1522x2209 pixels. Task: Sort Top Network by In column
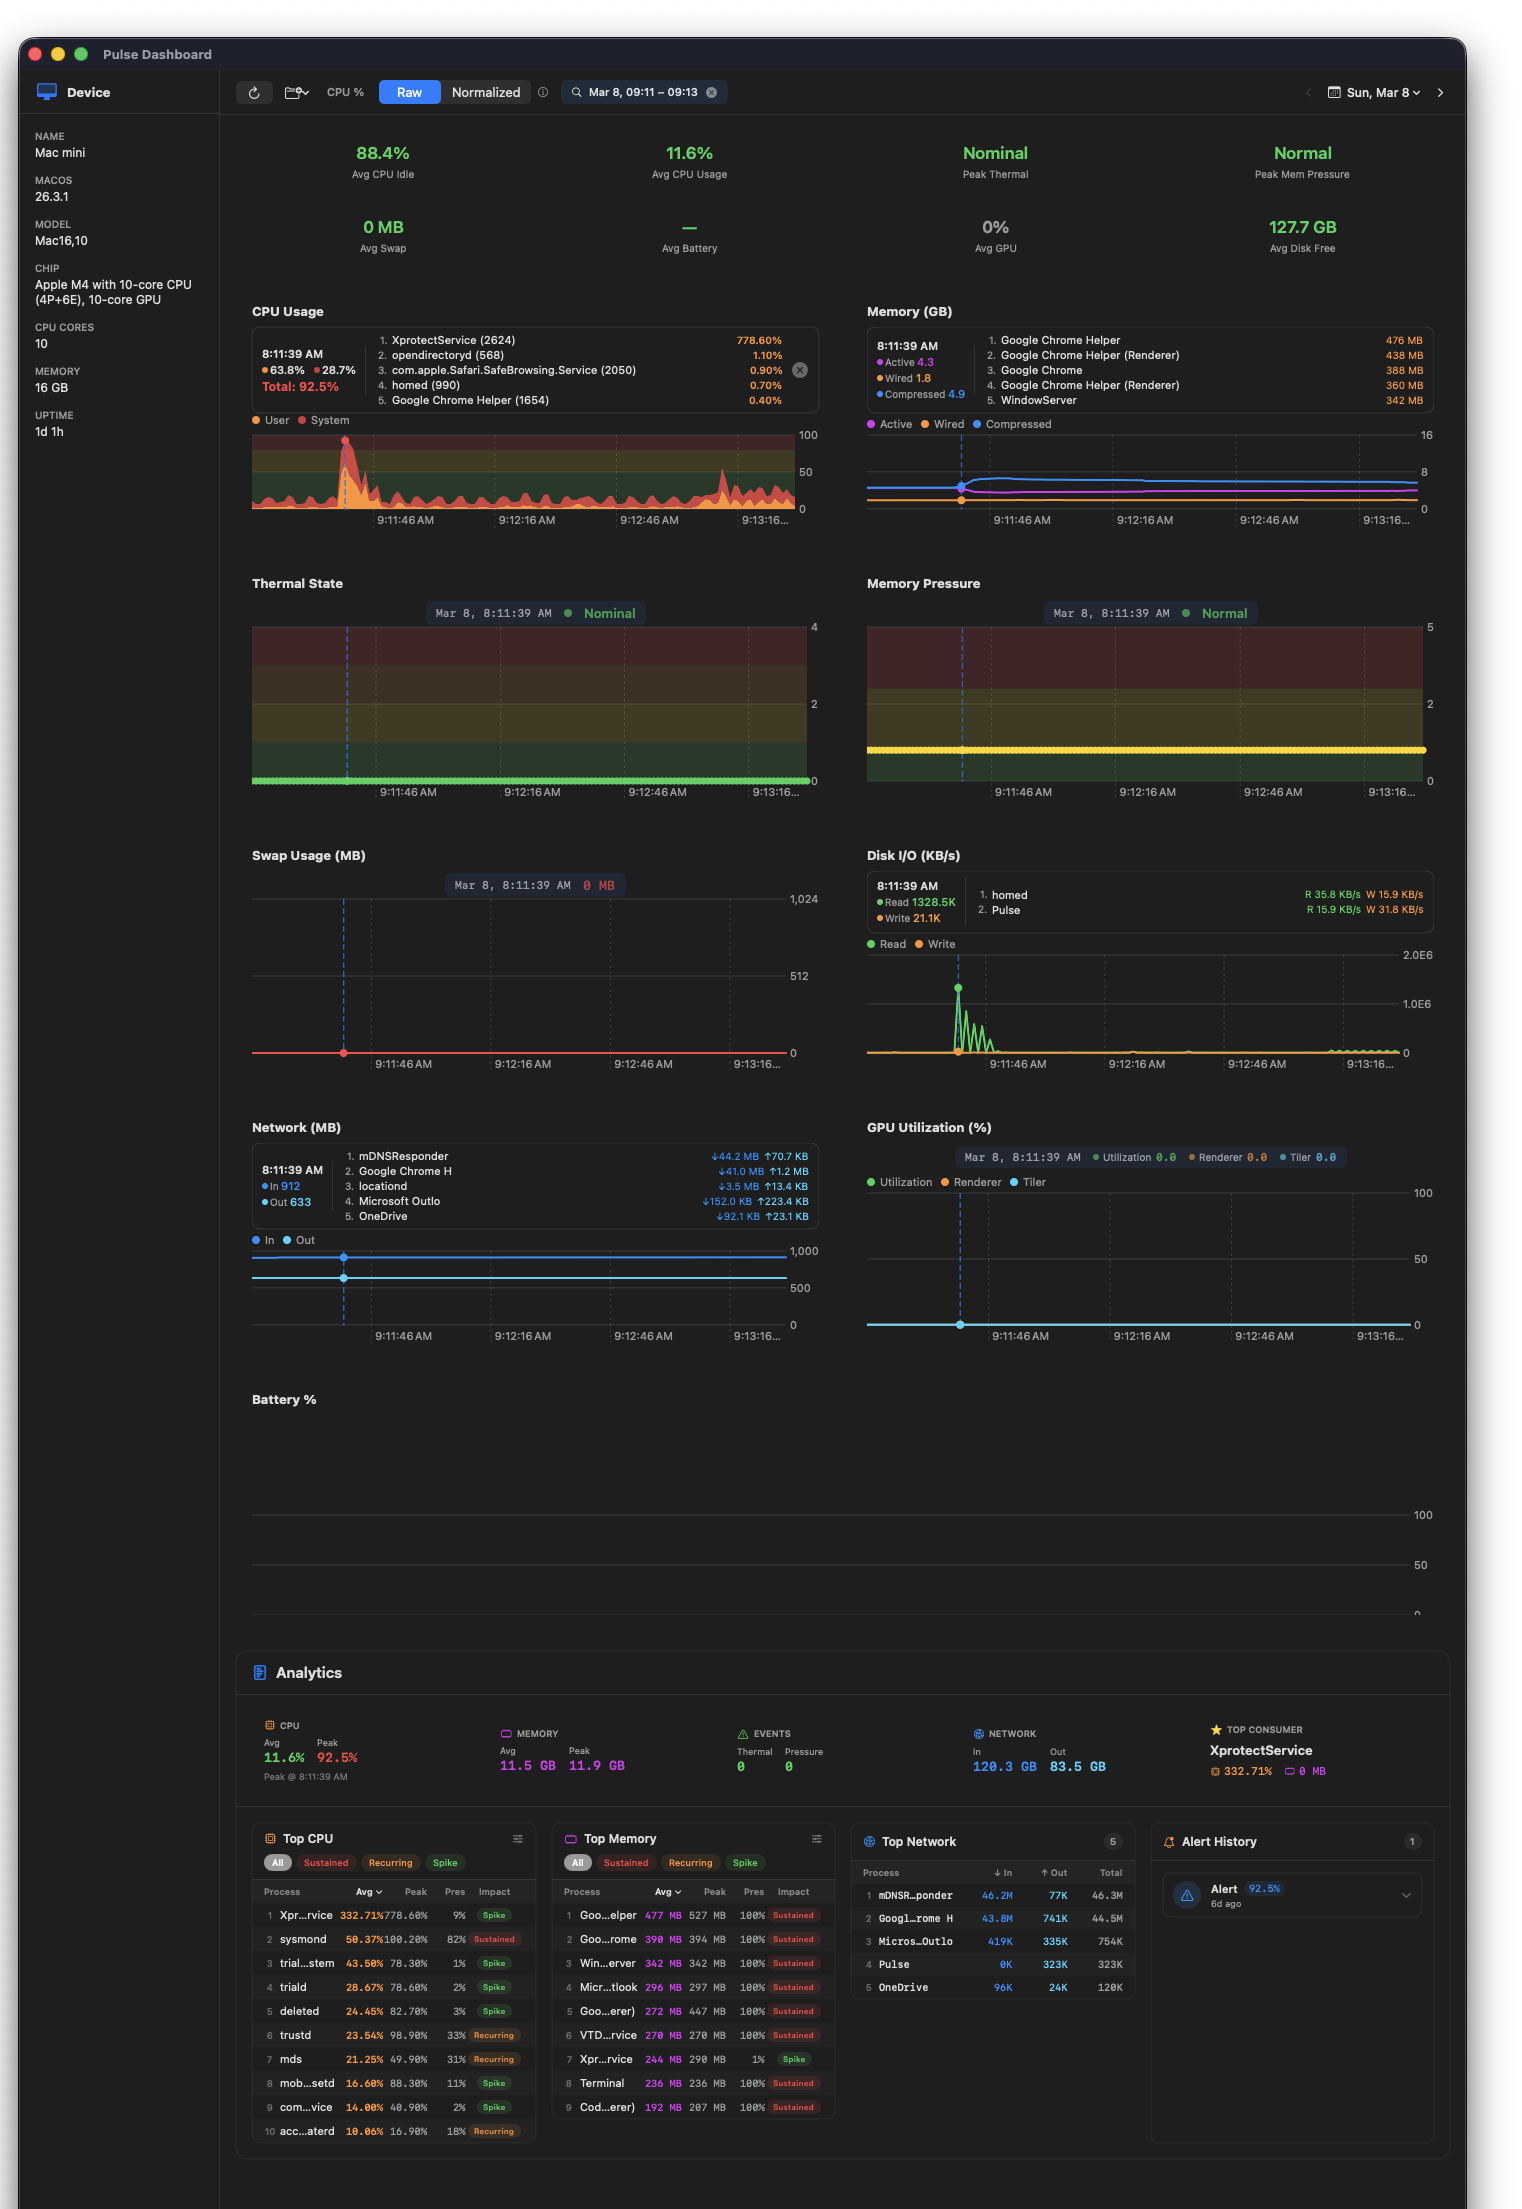pyautogui.click(x=1003, y=1872)
